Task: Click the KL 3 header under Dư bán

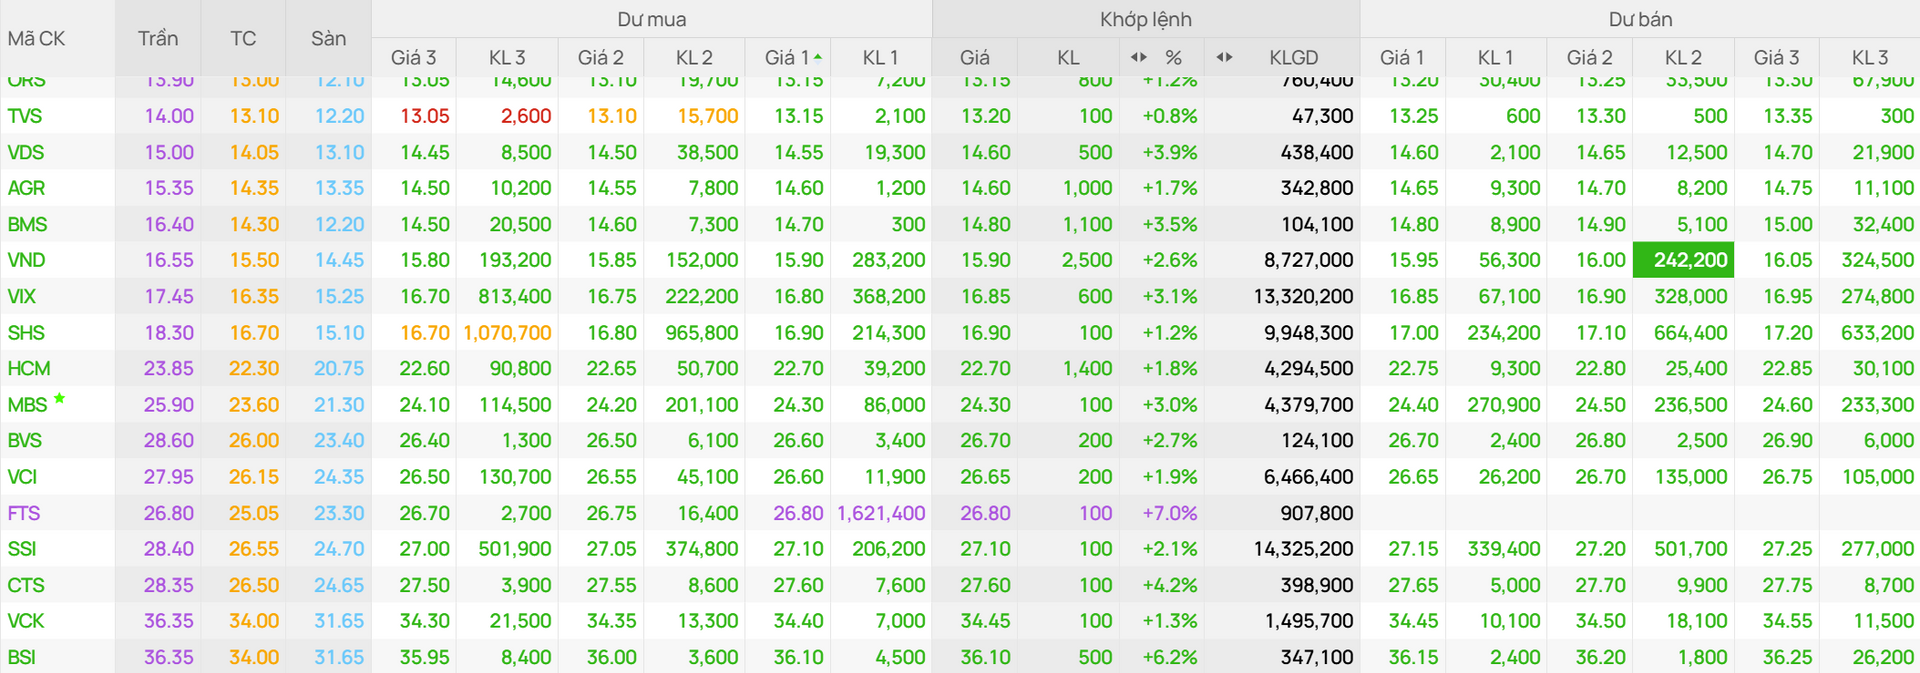Action: point(1870,57)
